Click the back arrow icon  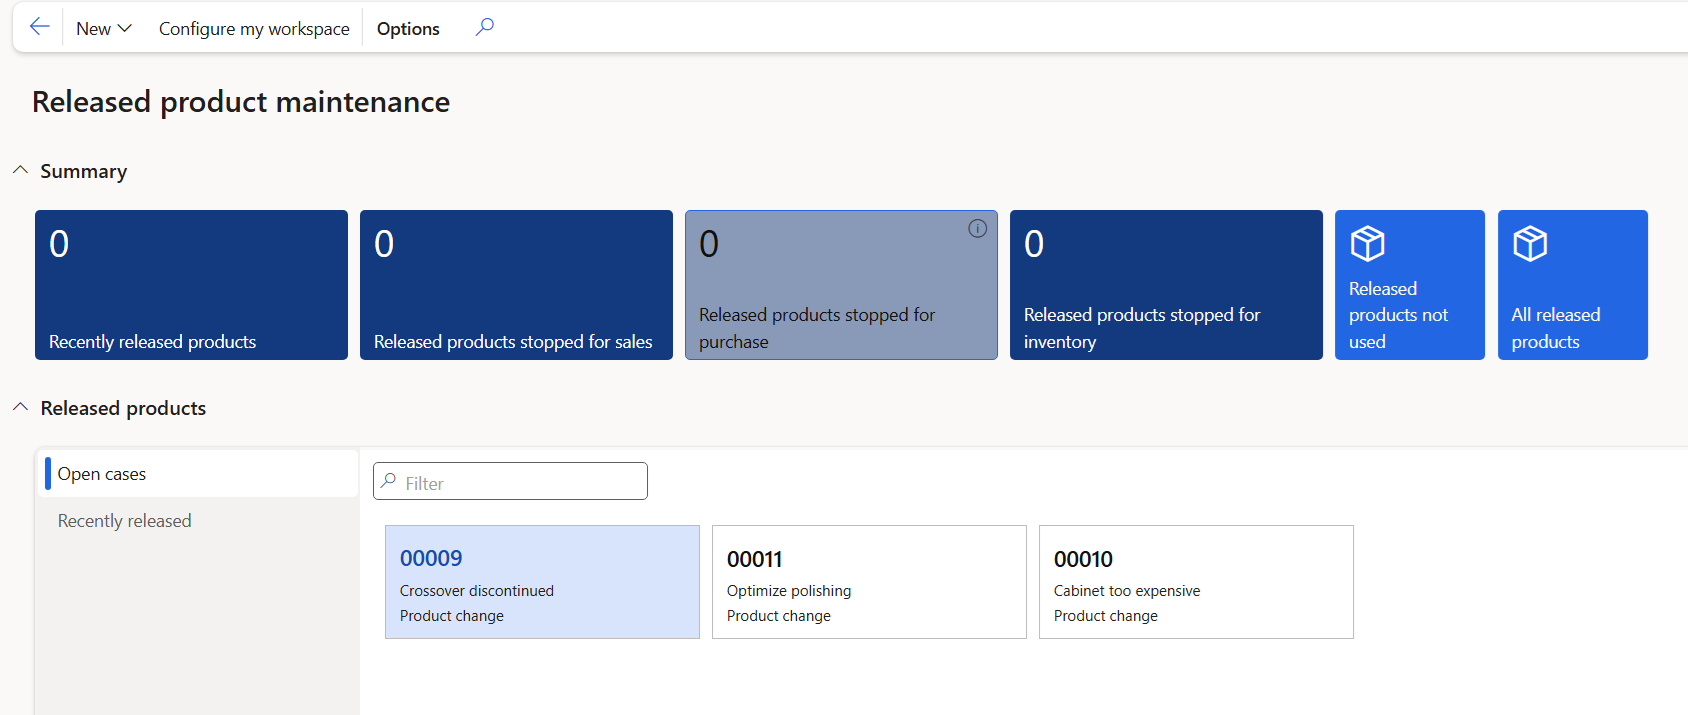point(39,27)
